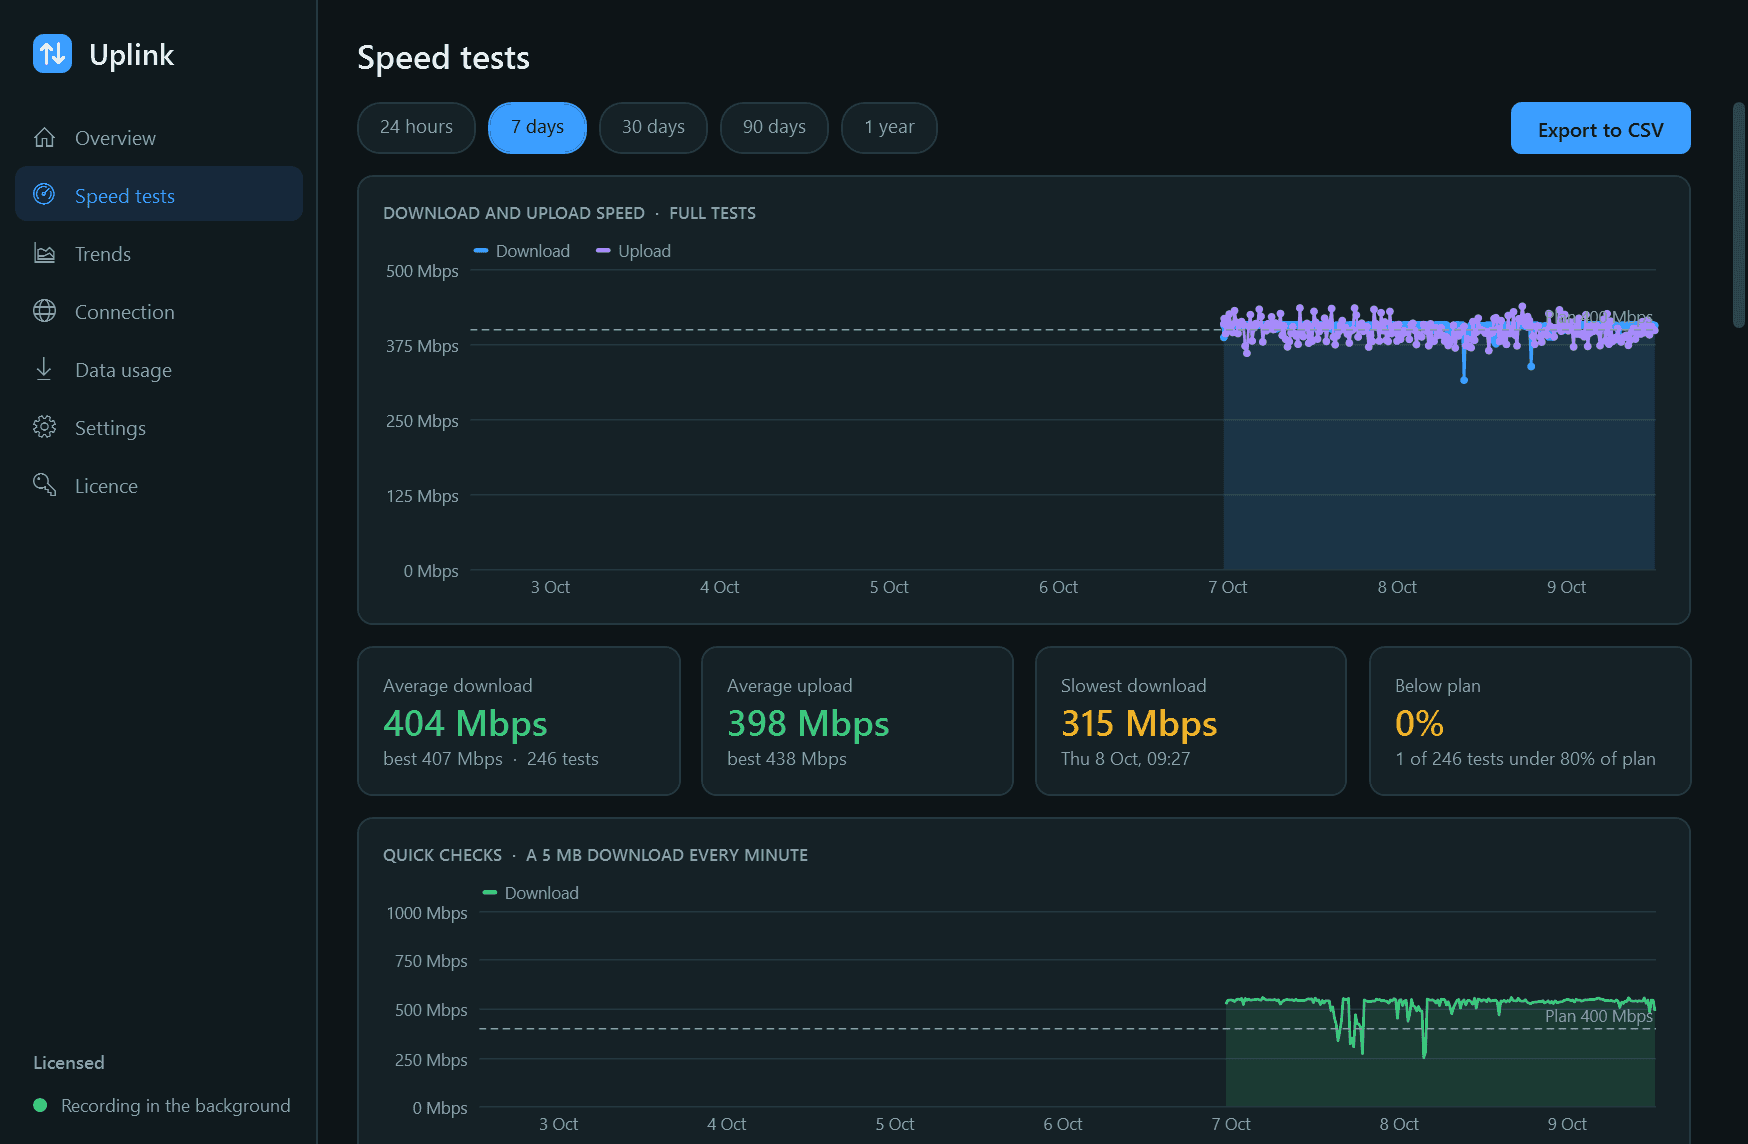Switch range to 24 hours

[416, 128]
